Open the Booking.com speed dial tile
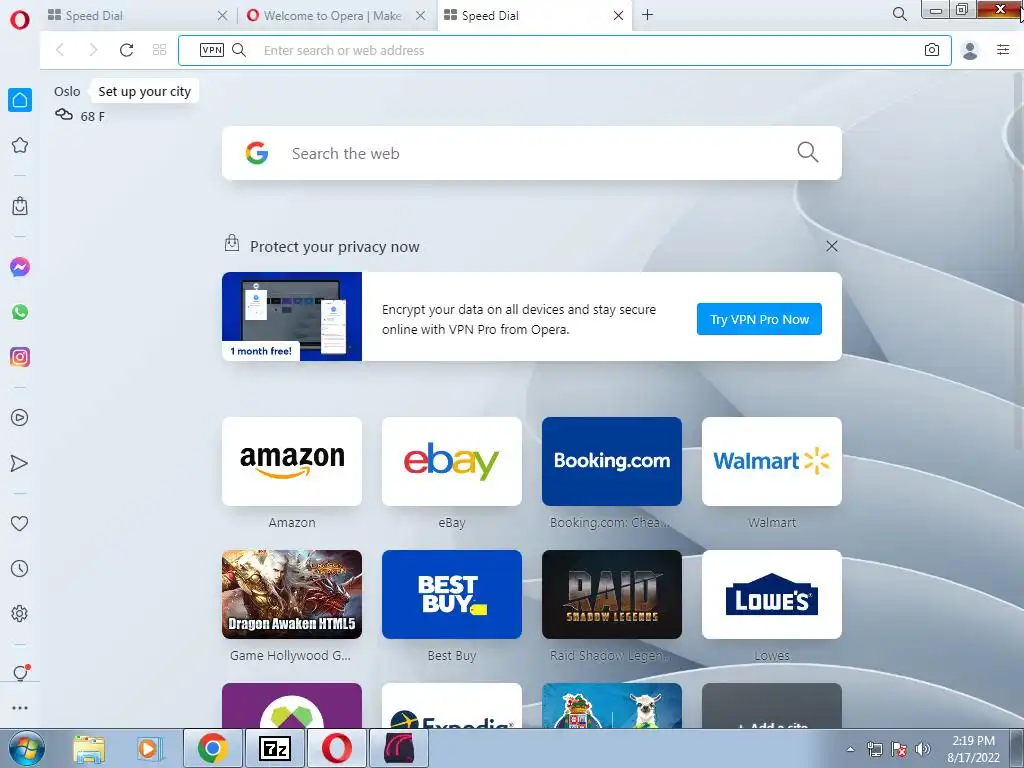Screen dimensions: 1024x768 pos(612,461)
